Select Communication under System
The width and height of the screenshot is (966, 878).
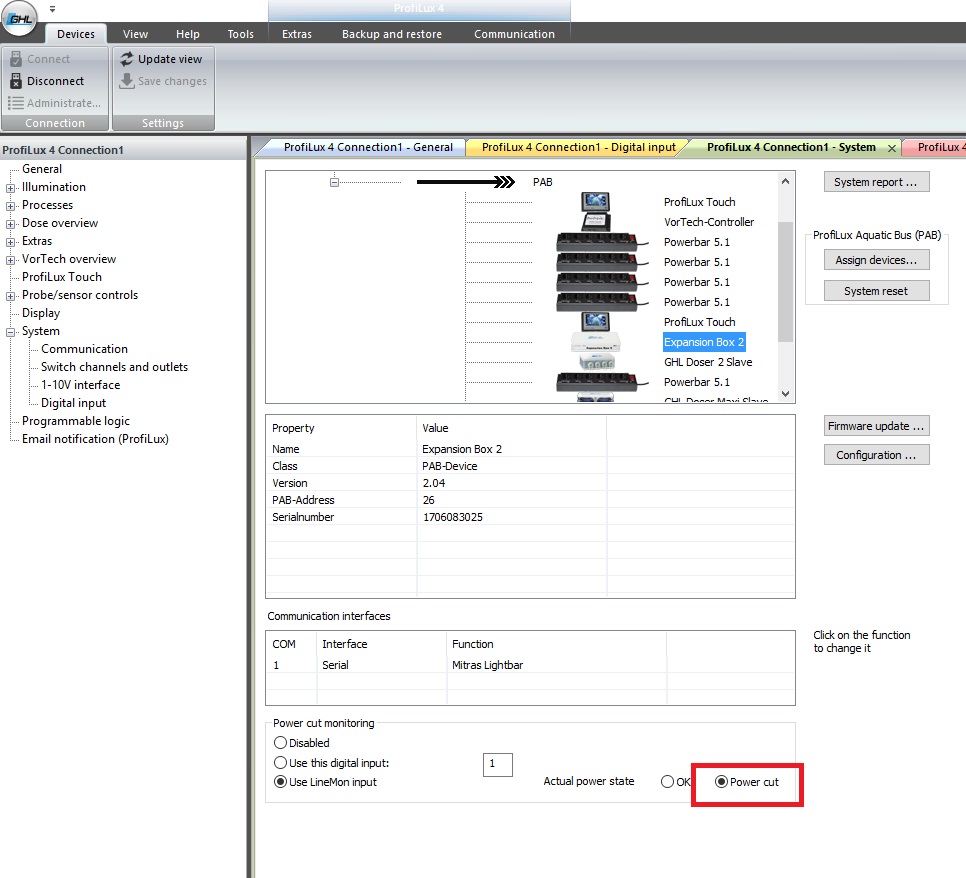(x=84, y=349)
